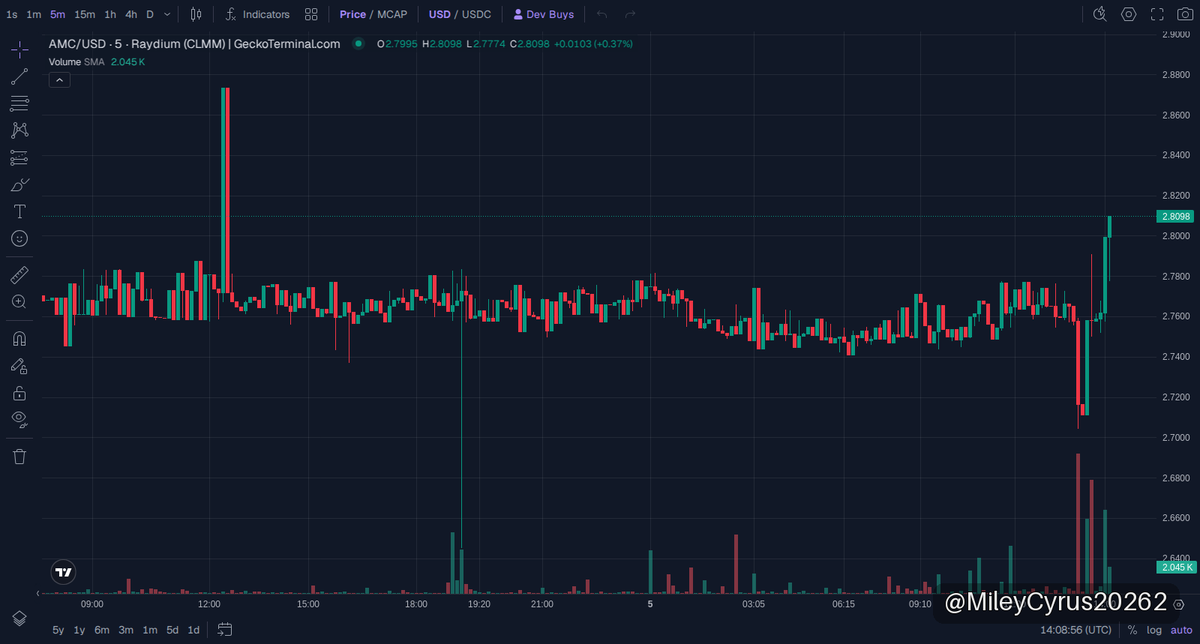Open the forecasting and measurement tools

(19, 157)
